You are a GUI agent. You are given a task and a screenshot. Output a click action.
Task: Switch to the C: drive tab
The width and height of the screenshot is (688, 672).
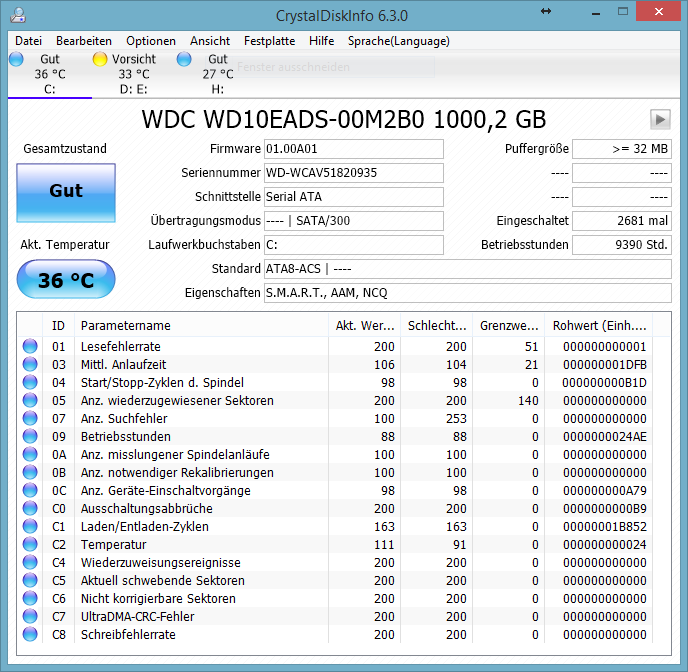pyautogui.click(x=50, y=74)
